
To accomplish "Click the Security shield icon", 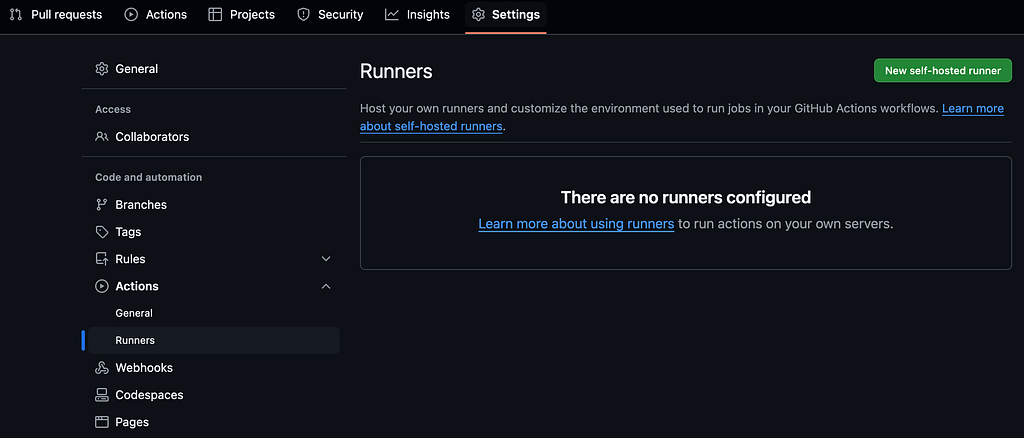I will click(303, 14).
